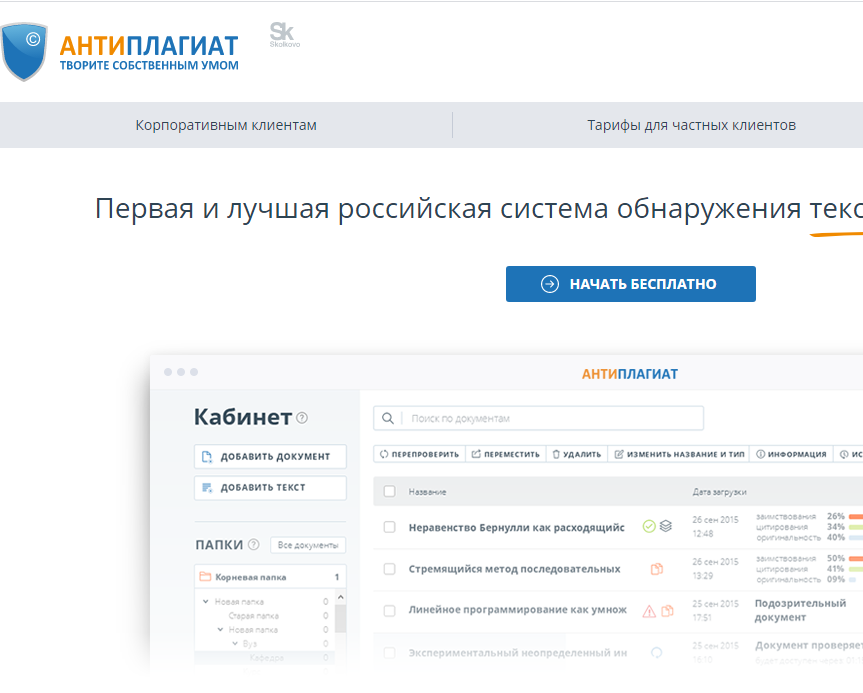Click ПЕРЕМЕСТИТЬ toolbar button
Image resolution: width=863 pixels, height=693 pixels.
pos(505,454)
